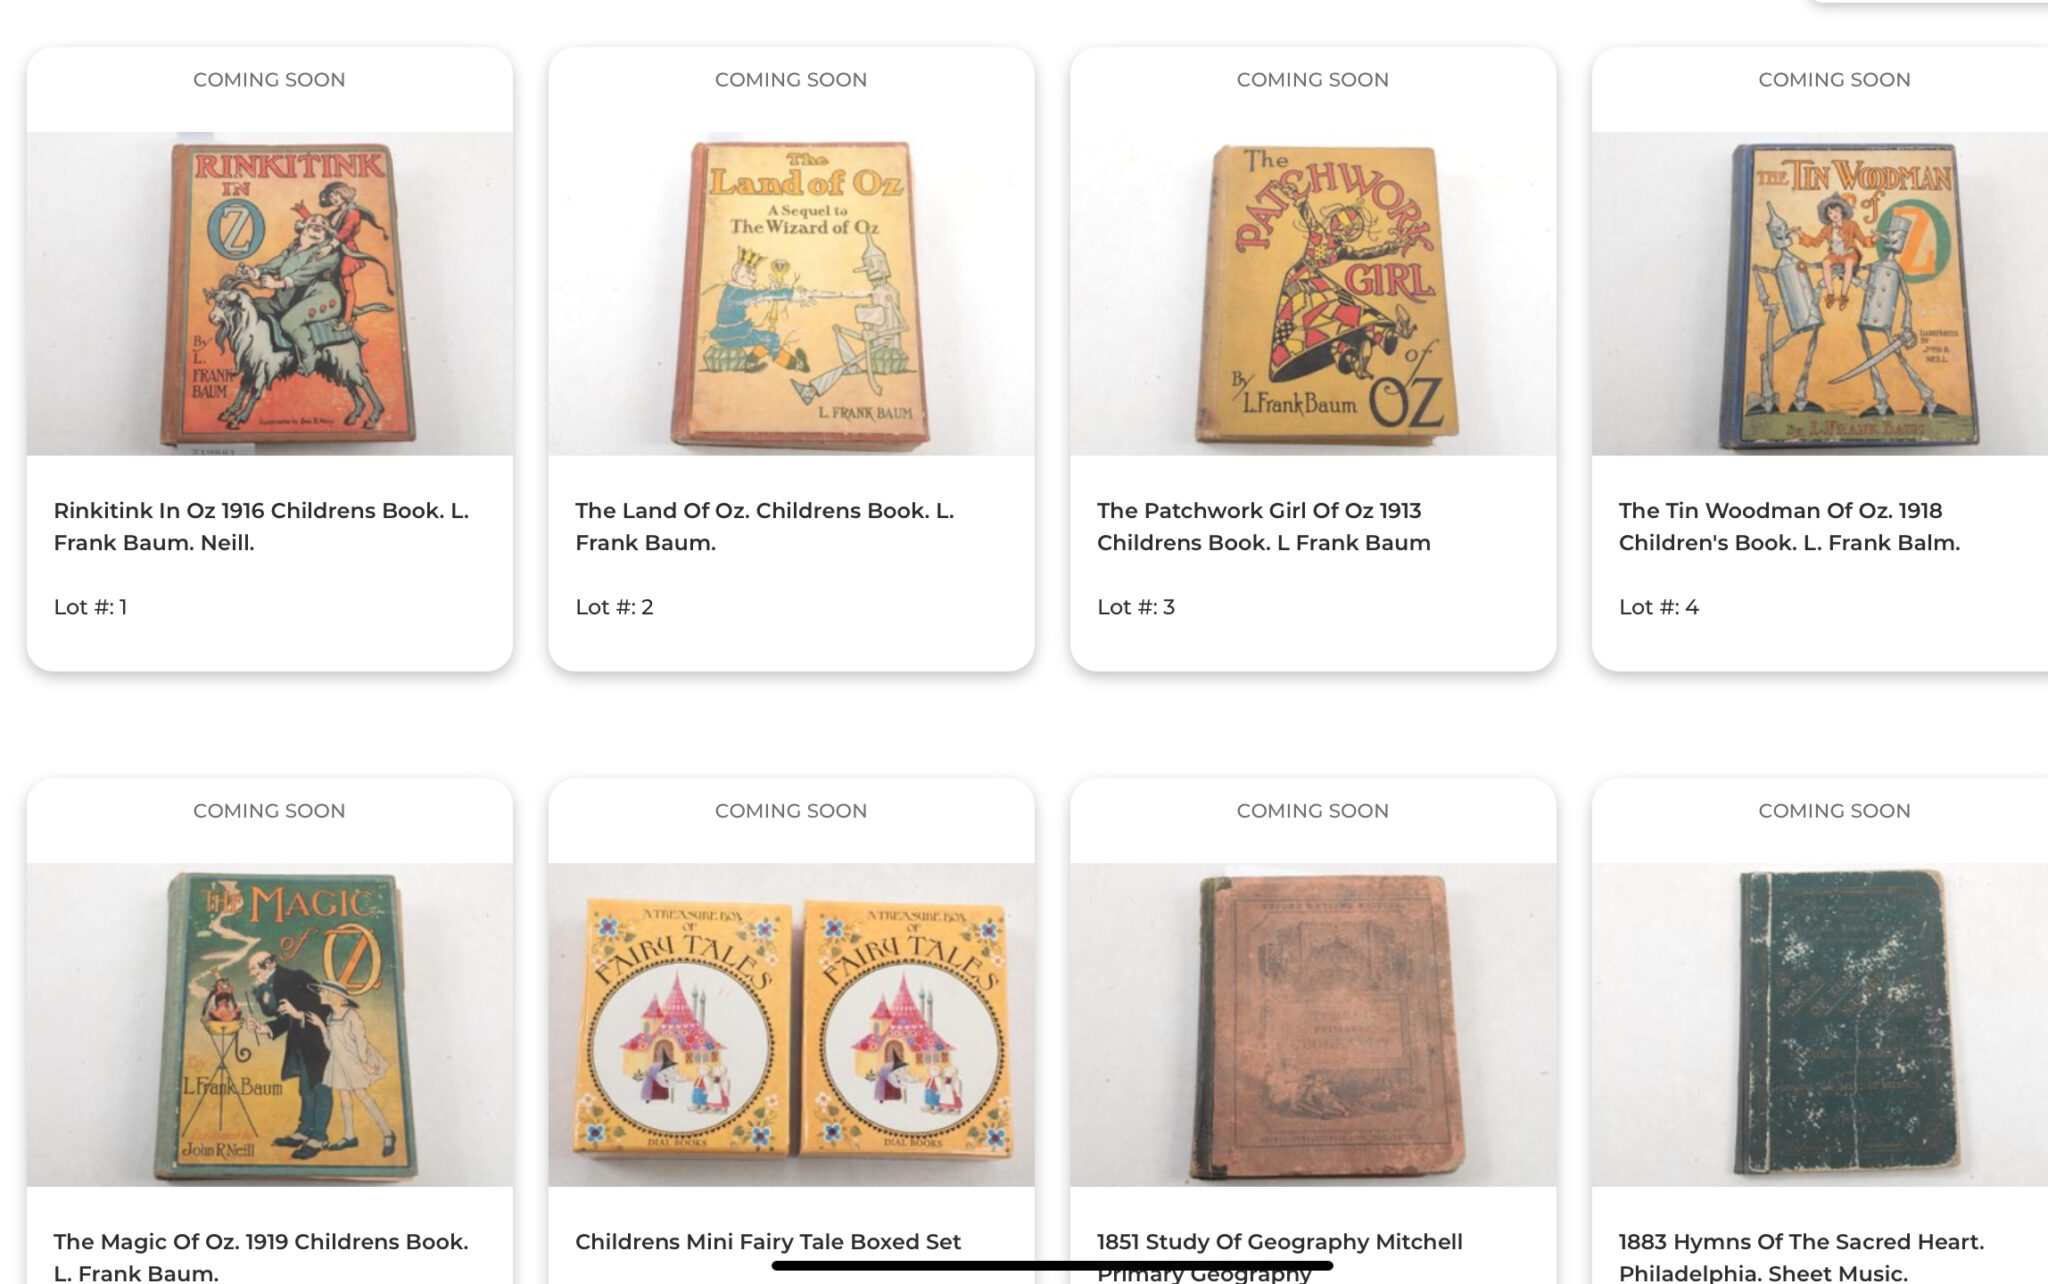
Task: Open the Fairy Tales boxed set image
Action: coord(791,1025)
